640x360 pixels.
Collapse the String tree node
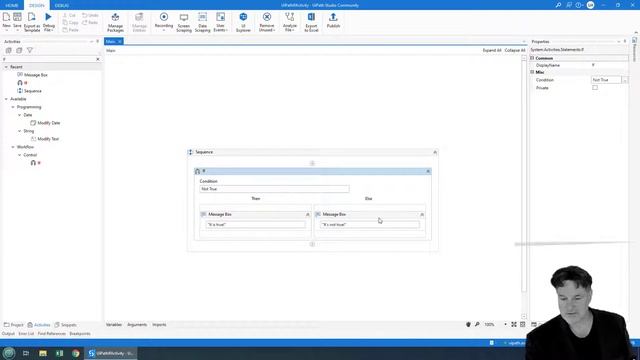click(20, 131)
